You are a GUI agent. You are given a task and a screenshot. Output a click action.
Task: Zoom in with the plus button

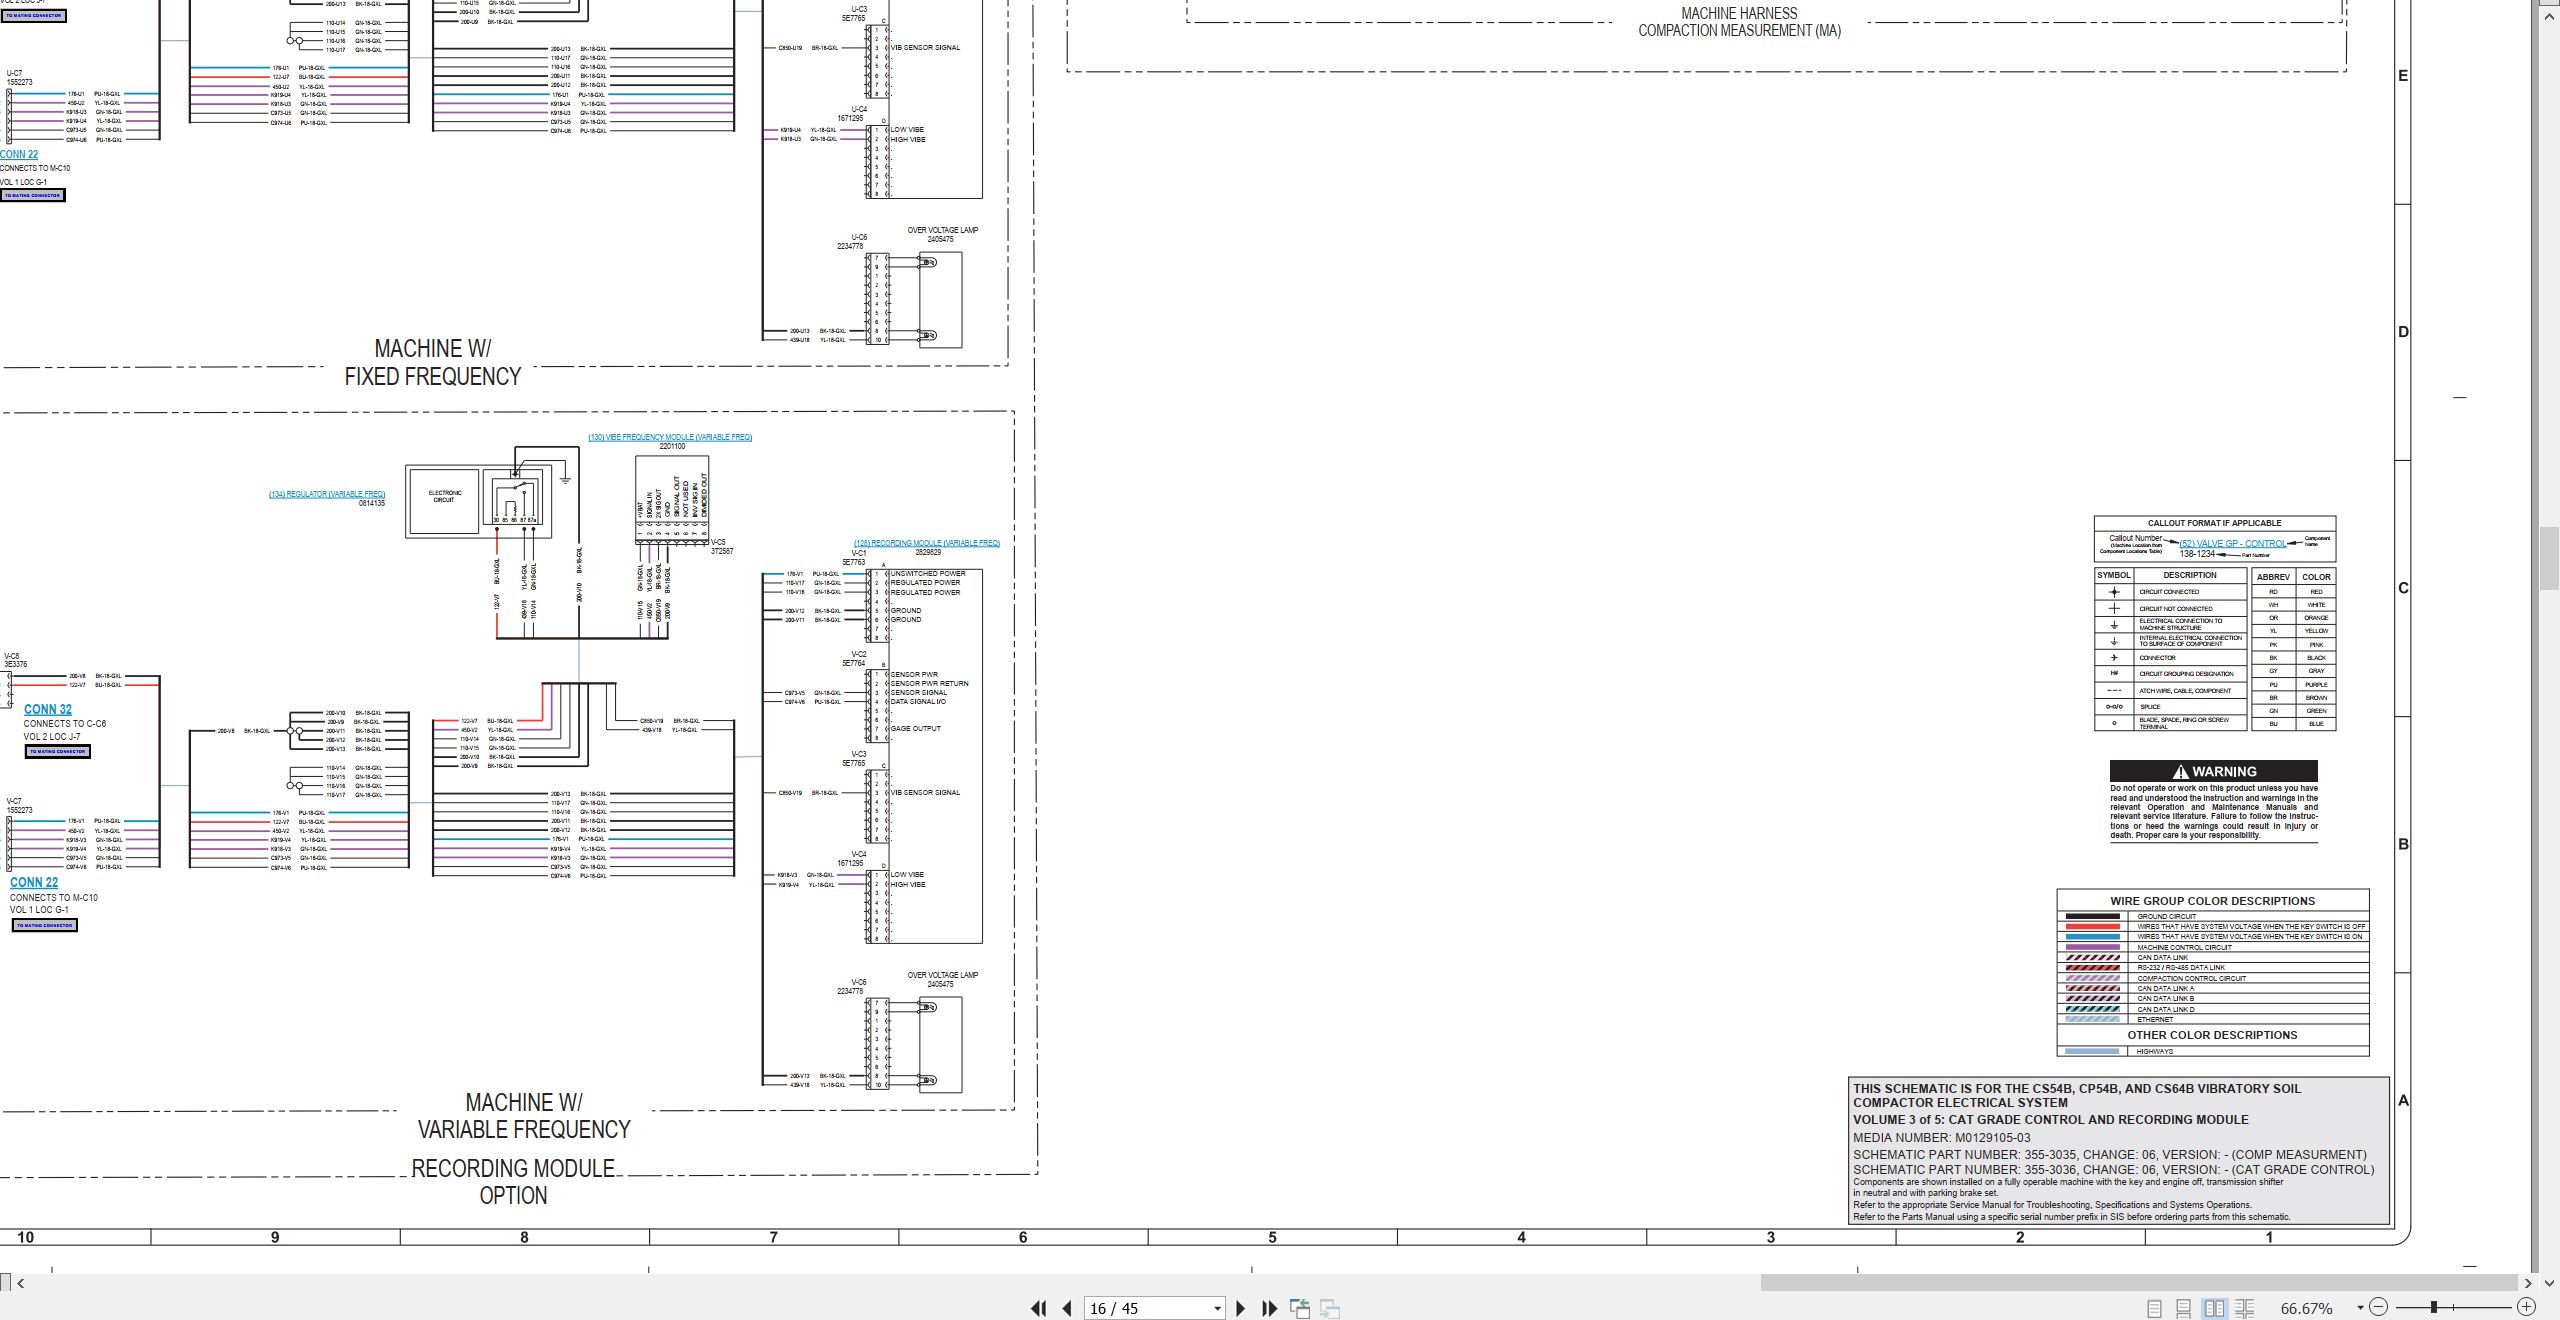[x=2526, y=1307]
